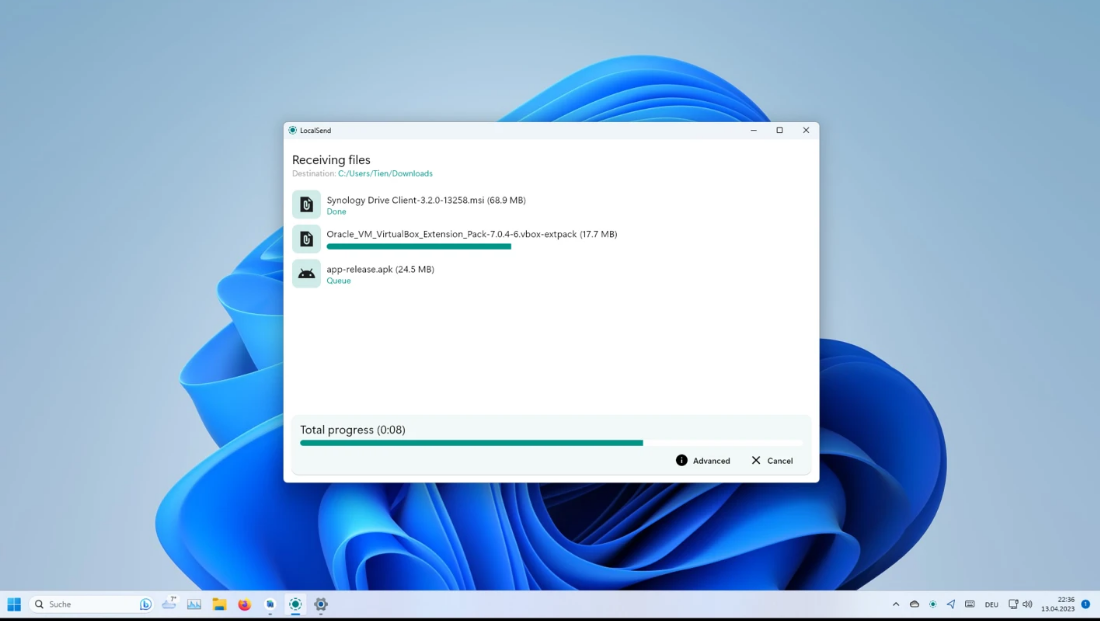Image resolution: width=1100 pixels, height=621 pixels.
Task: Open File Explorer from the taskbar
Action: point(220,604)
